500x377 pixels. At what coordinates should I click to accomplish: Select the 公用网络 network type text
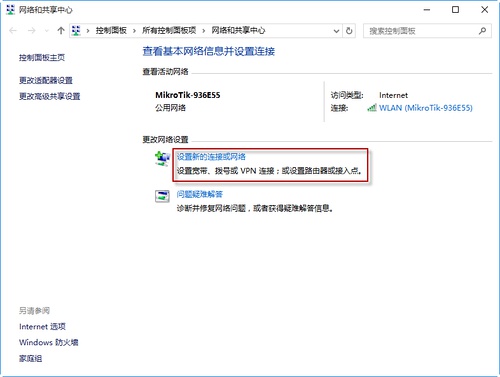170,108
